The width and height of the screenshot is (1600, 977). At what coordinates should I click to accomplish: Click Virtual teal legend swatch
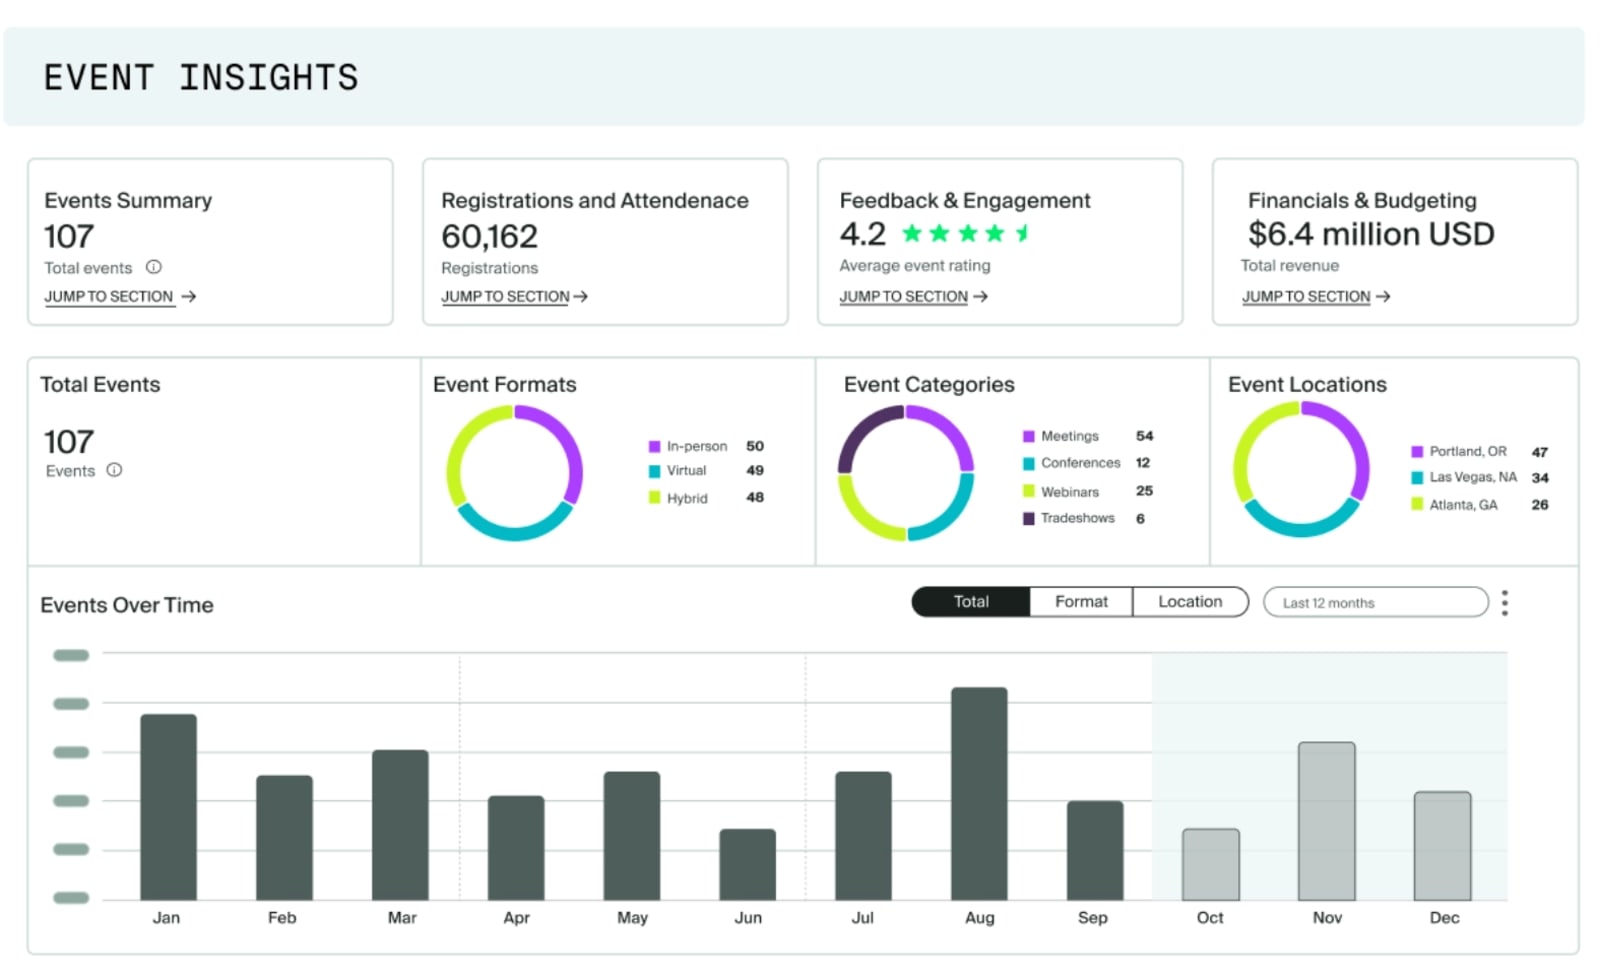pos(655,471)
